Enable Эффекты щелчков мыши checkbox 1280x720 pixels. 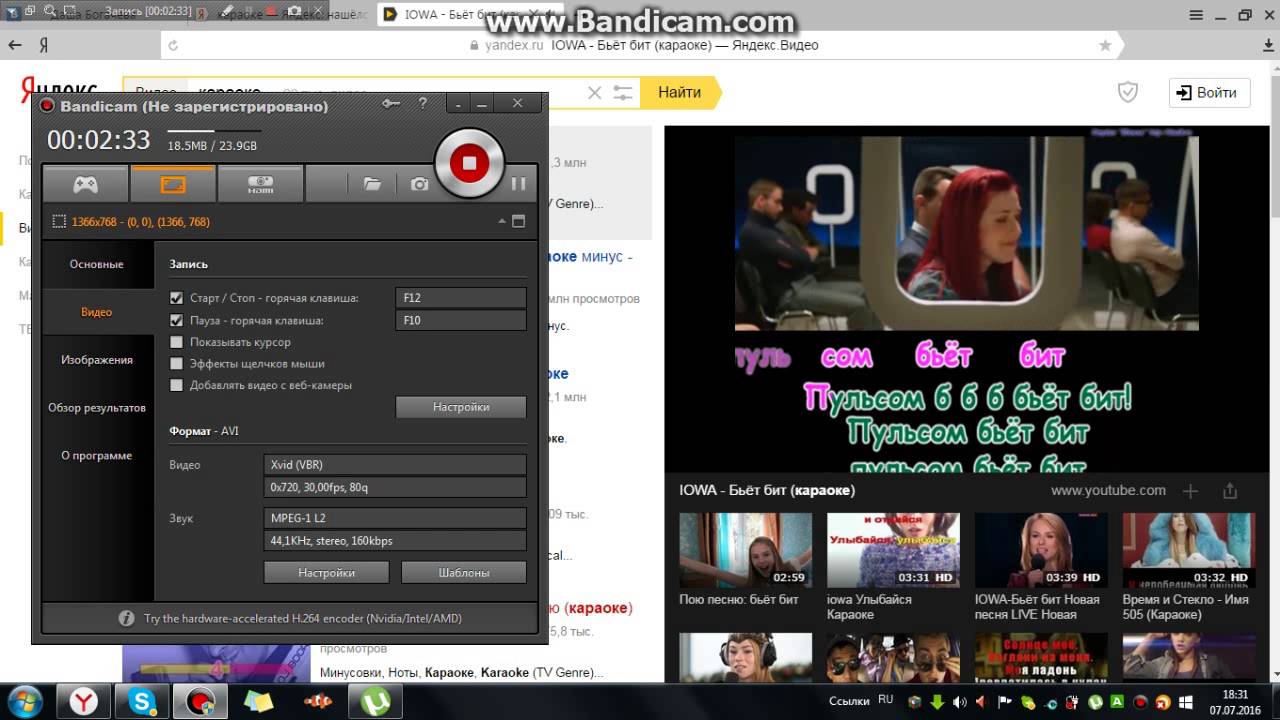[x=177, y=364]
